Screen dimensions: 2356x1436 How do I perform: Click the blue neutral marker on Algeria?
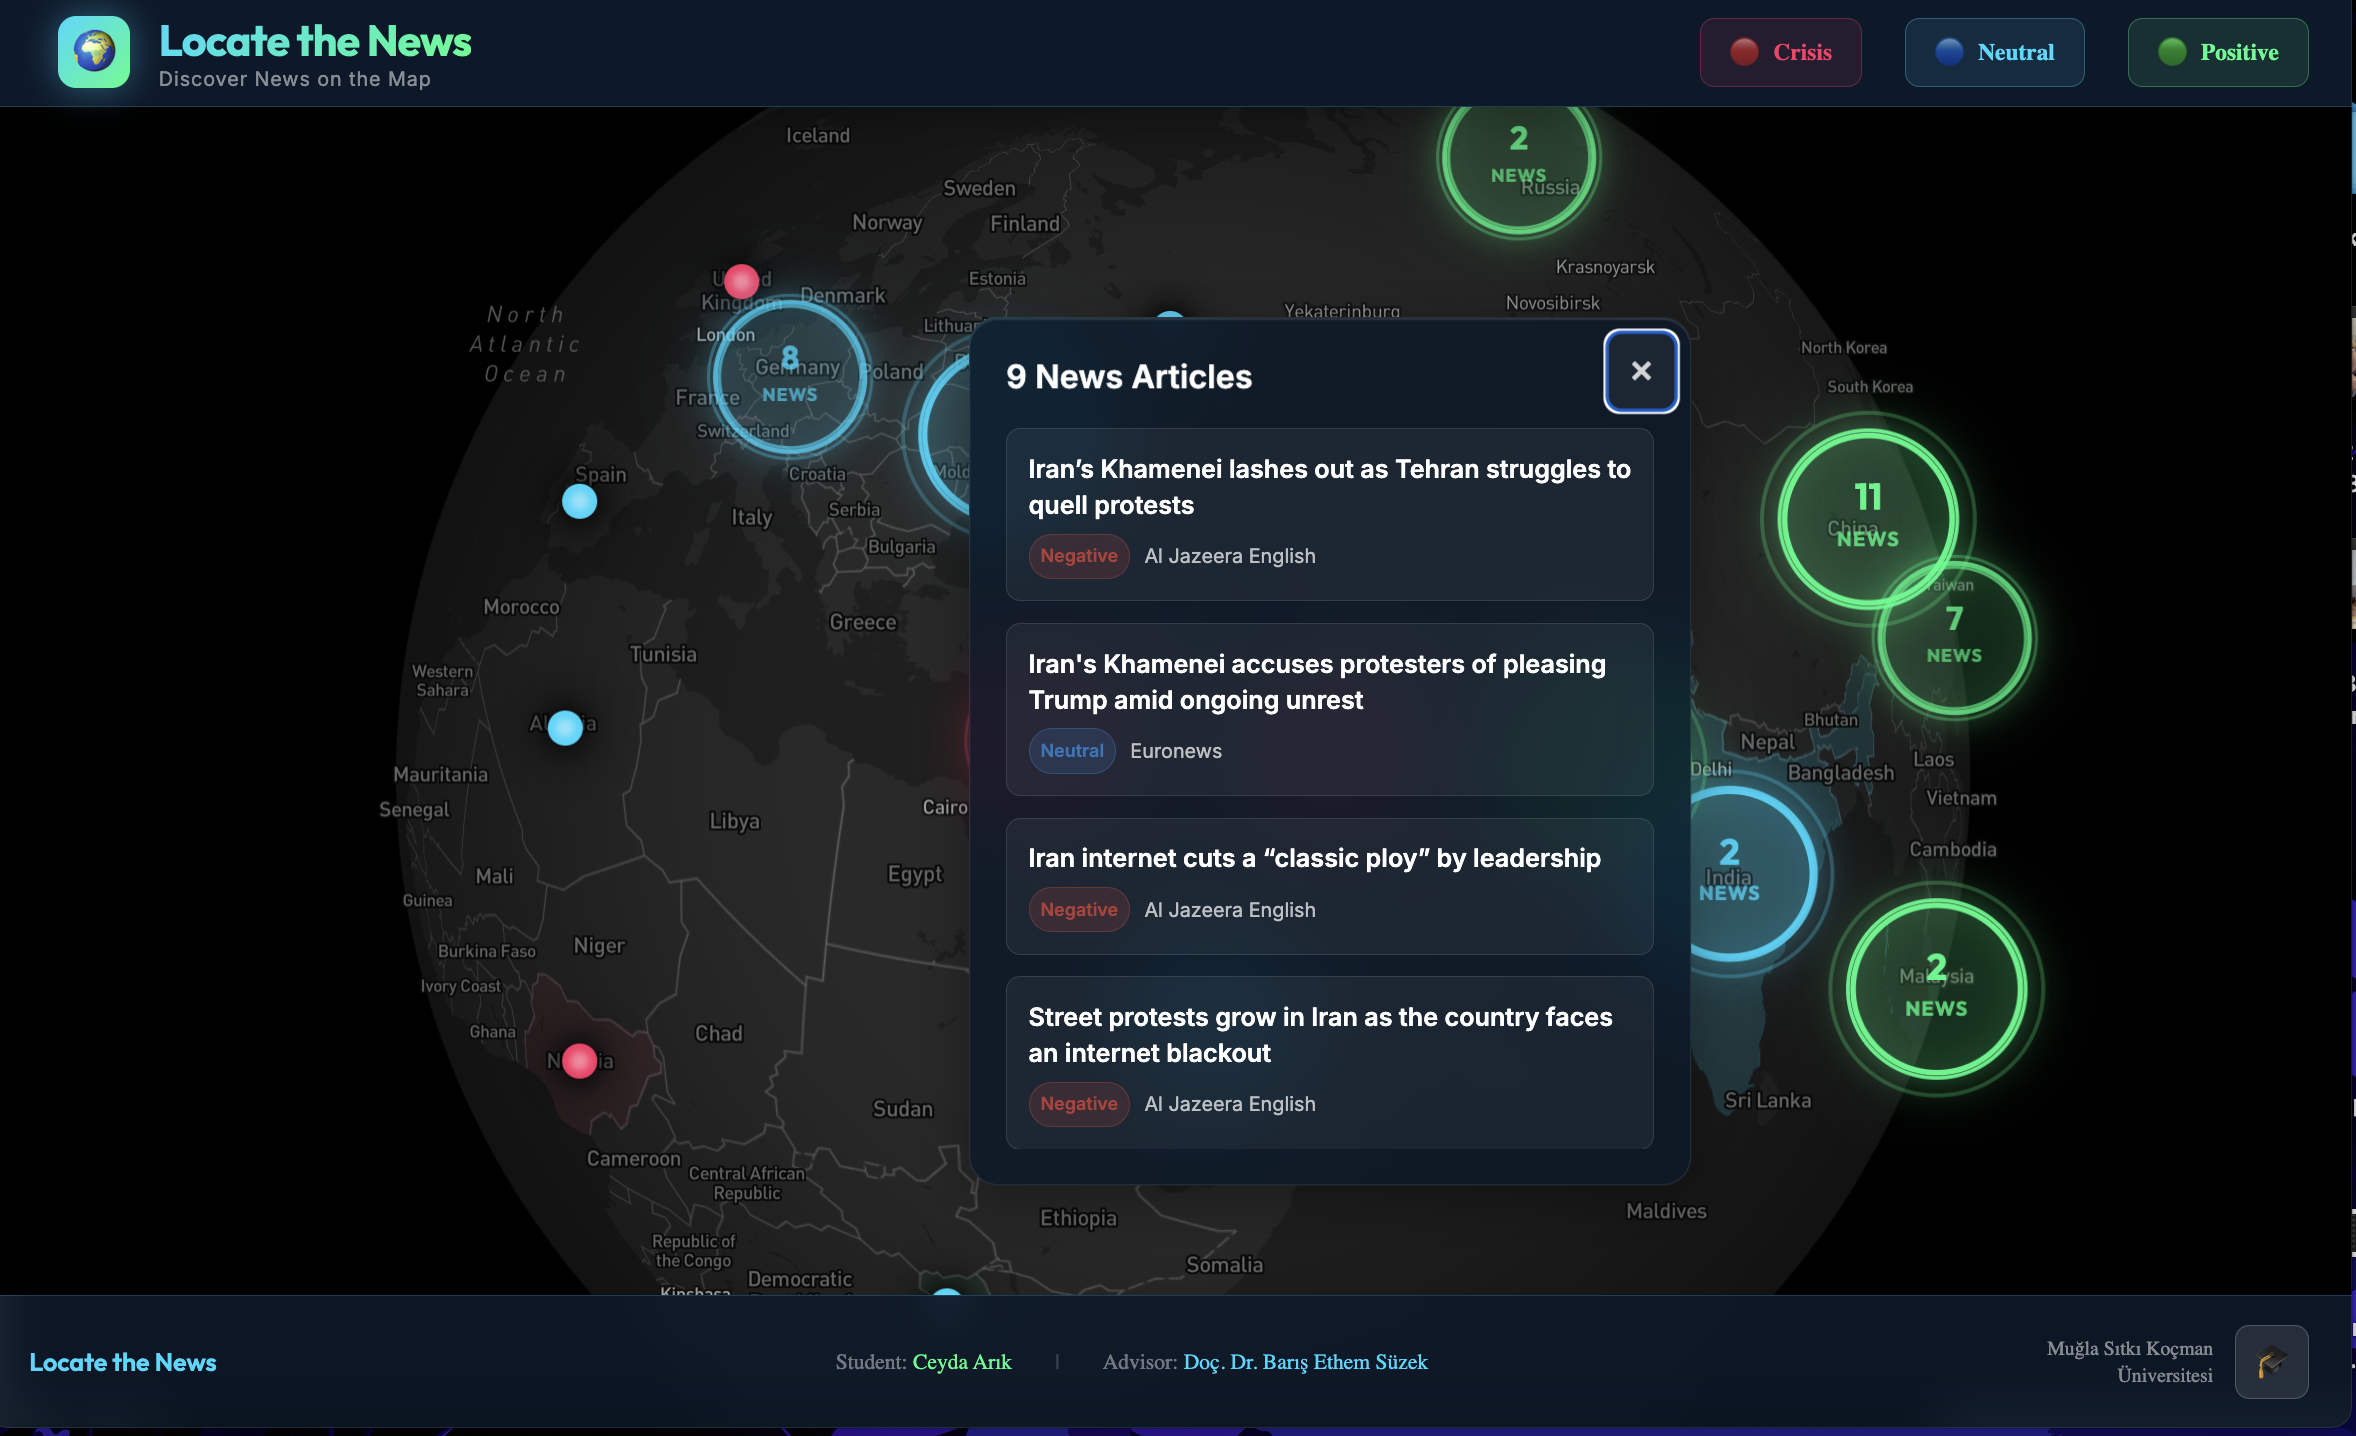tap(565, 728)
